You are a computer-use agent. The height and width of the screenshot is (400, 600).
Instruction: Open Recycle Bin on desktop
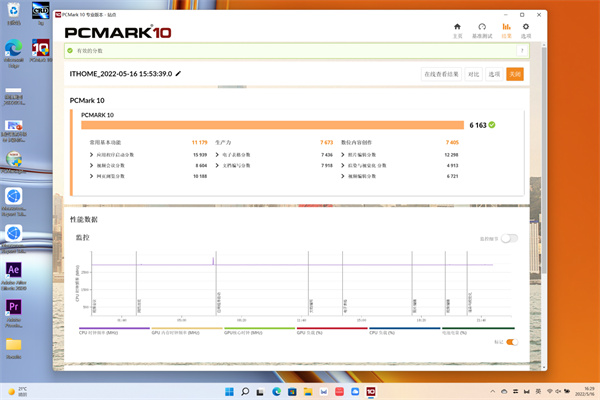(x=13, y=13)
